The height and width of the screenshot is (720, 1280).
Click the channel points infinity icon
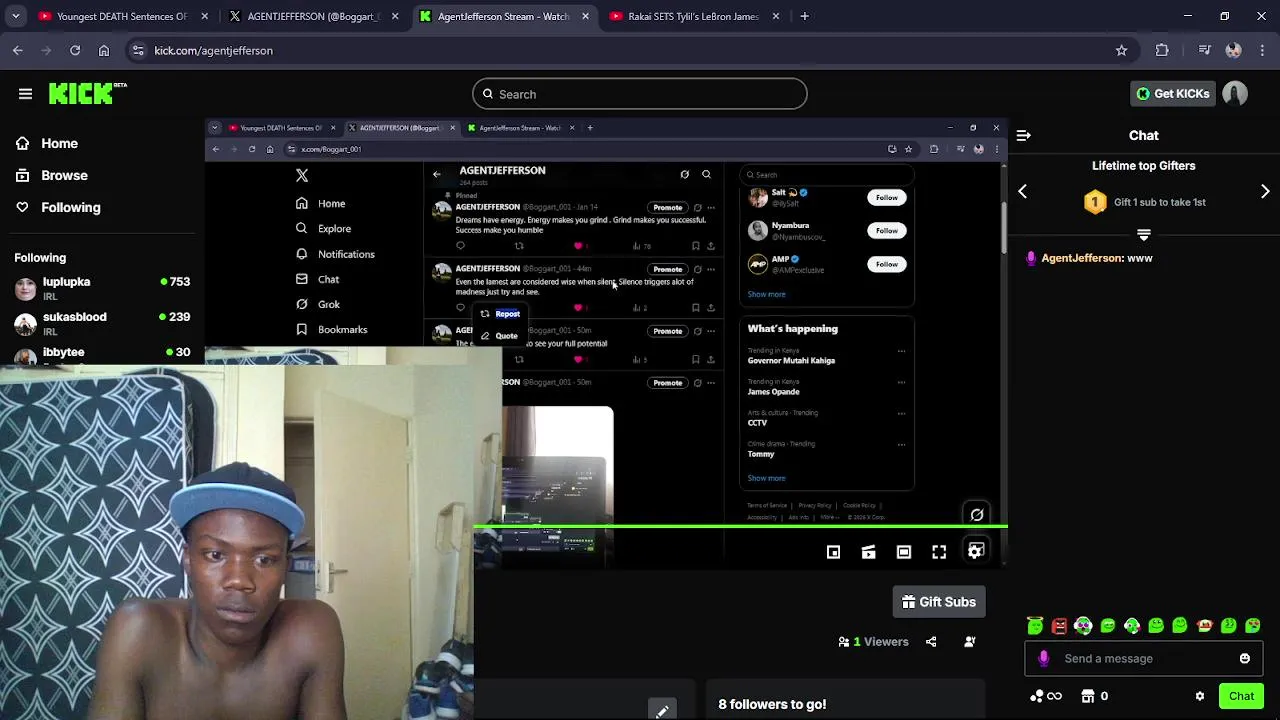click(x=1046, y=696)
